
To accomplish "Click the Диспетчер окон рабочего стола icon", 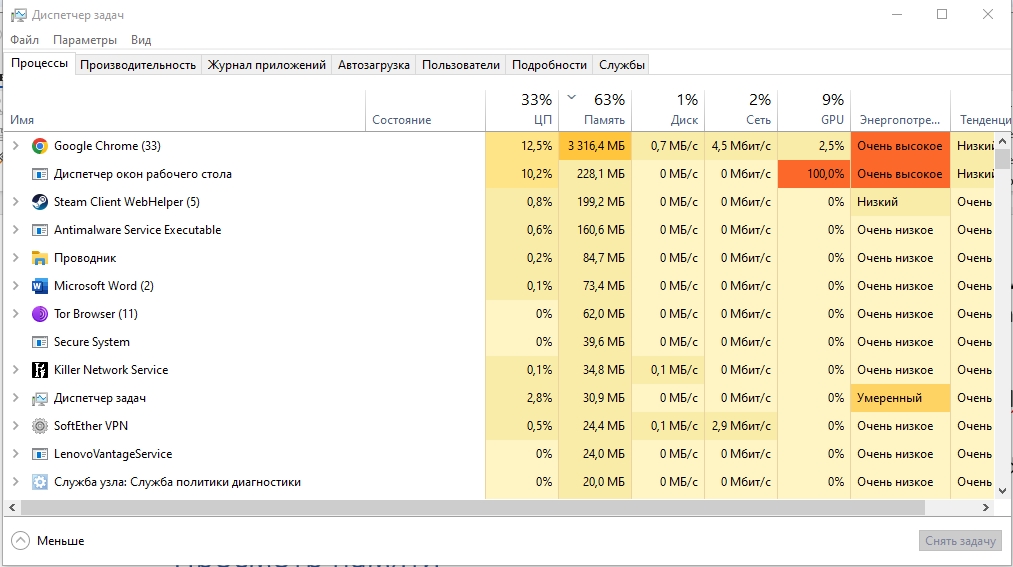I will click(x=39, y=174).
